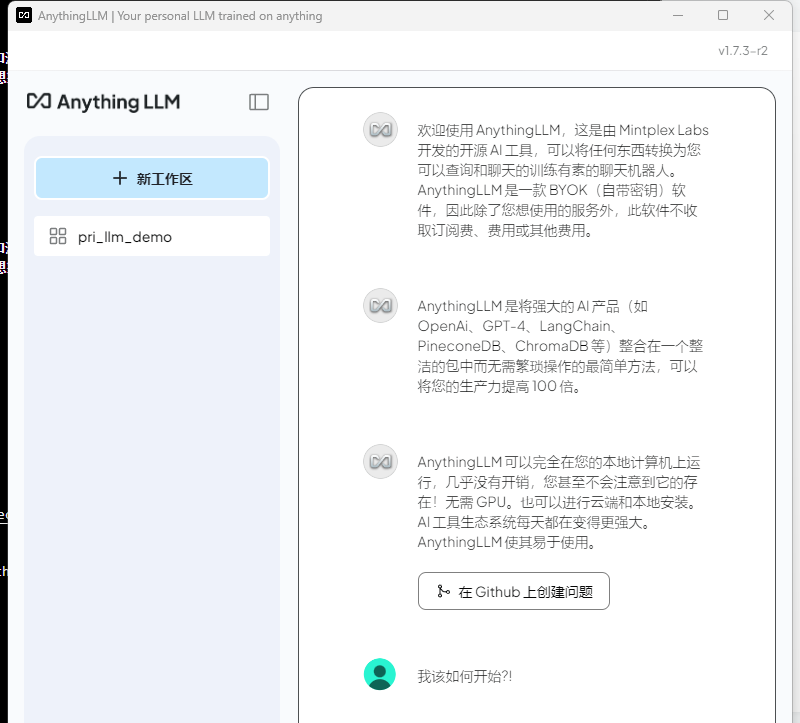800x723 pixels.
Task: Open the pri_llm_demo workspace
Action: [152, 236]
